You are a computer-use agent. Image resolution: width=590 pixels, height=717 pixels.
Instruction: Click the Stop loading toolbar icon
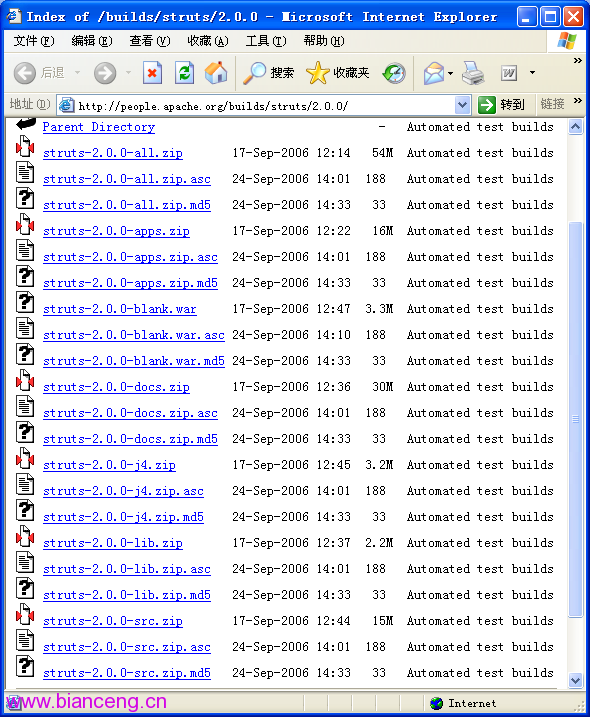(152, 73)
